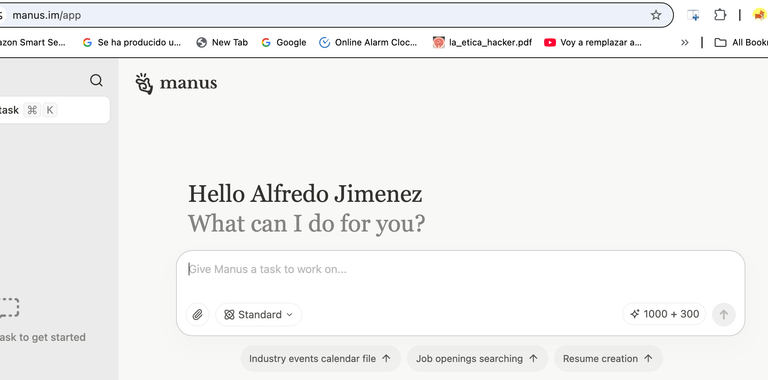Open the browser profile avatar
768x380 pixels.
point(759,15)
